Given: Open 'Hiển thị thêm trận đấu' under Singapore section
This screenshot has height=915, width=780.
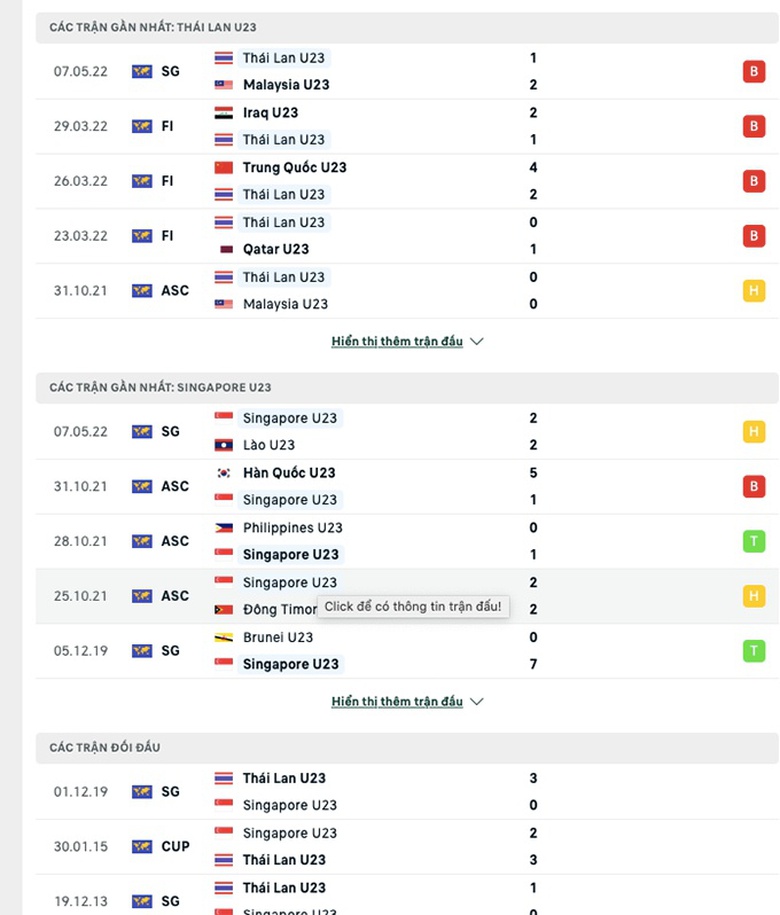Looking at the screenshot, I should coord(397,702).
